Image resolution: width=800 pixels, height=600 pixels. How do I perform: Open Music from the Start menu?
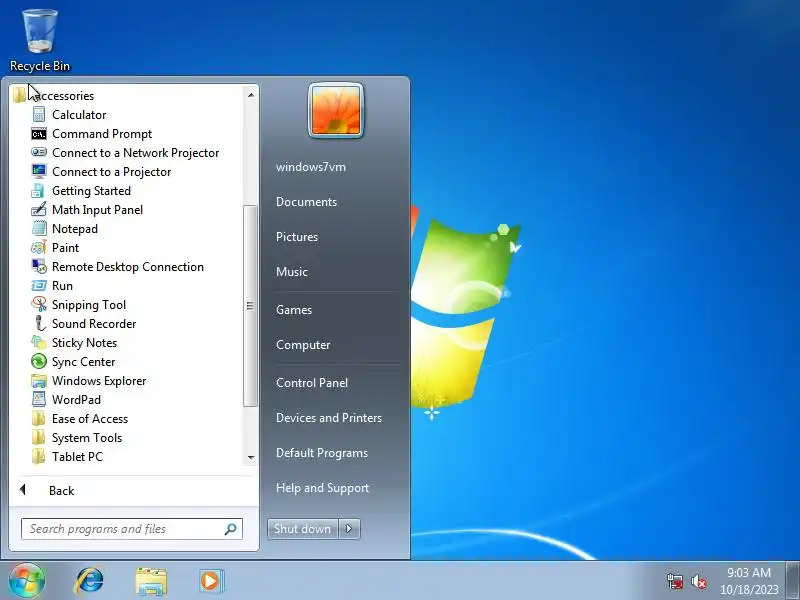coord(292,272)
